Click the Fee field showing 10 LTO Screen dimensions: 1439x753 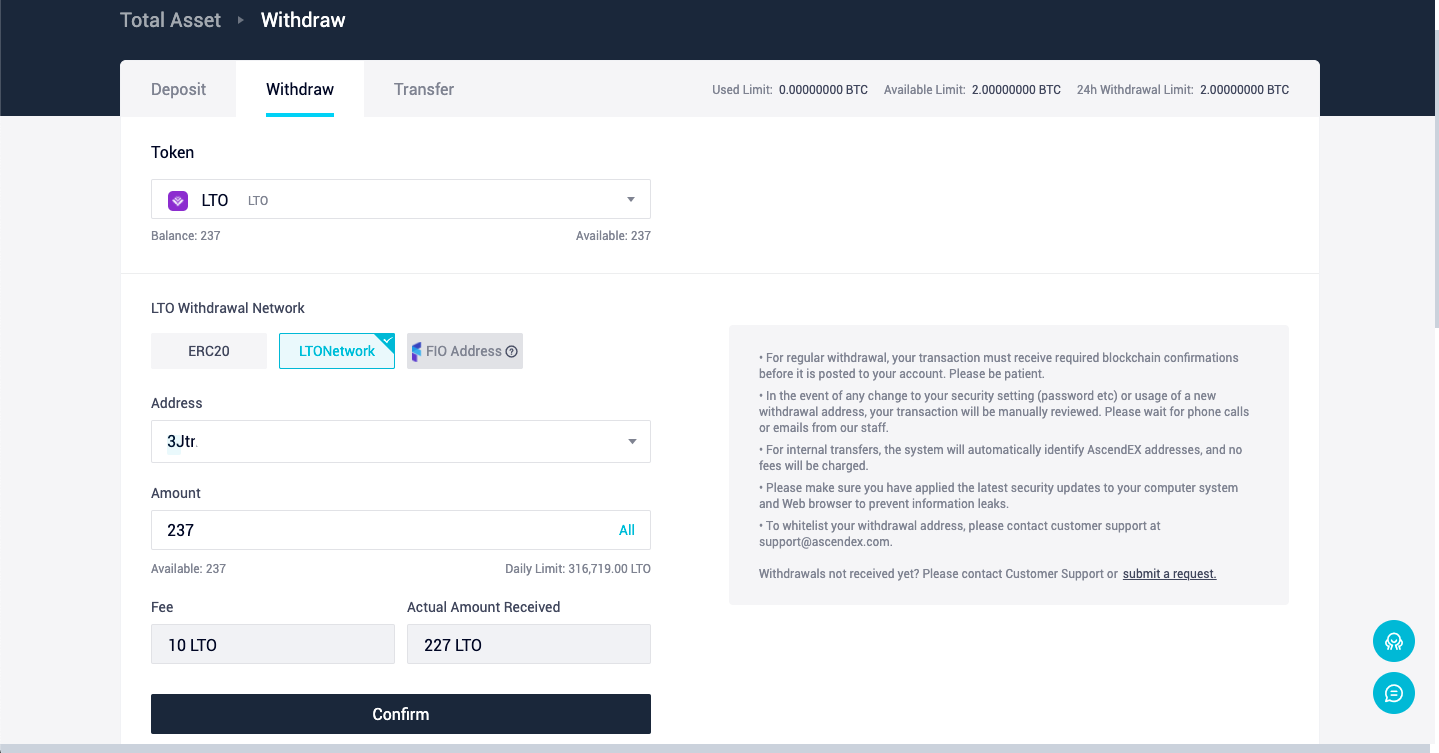click(273, 644)
